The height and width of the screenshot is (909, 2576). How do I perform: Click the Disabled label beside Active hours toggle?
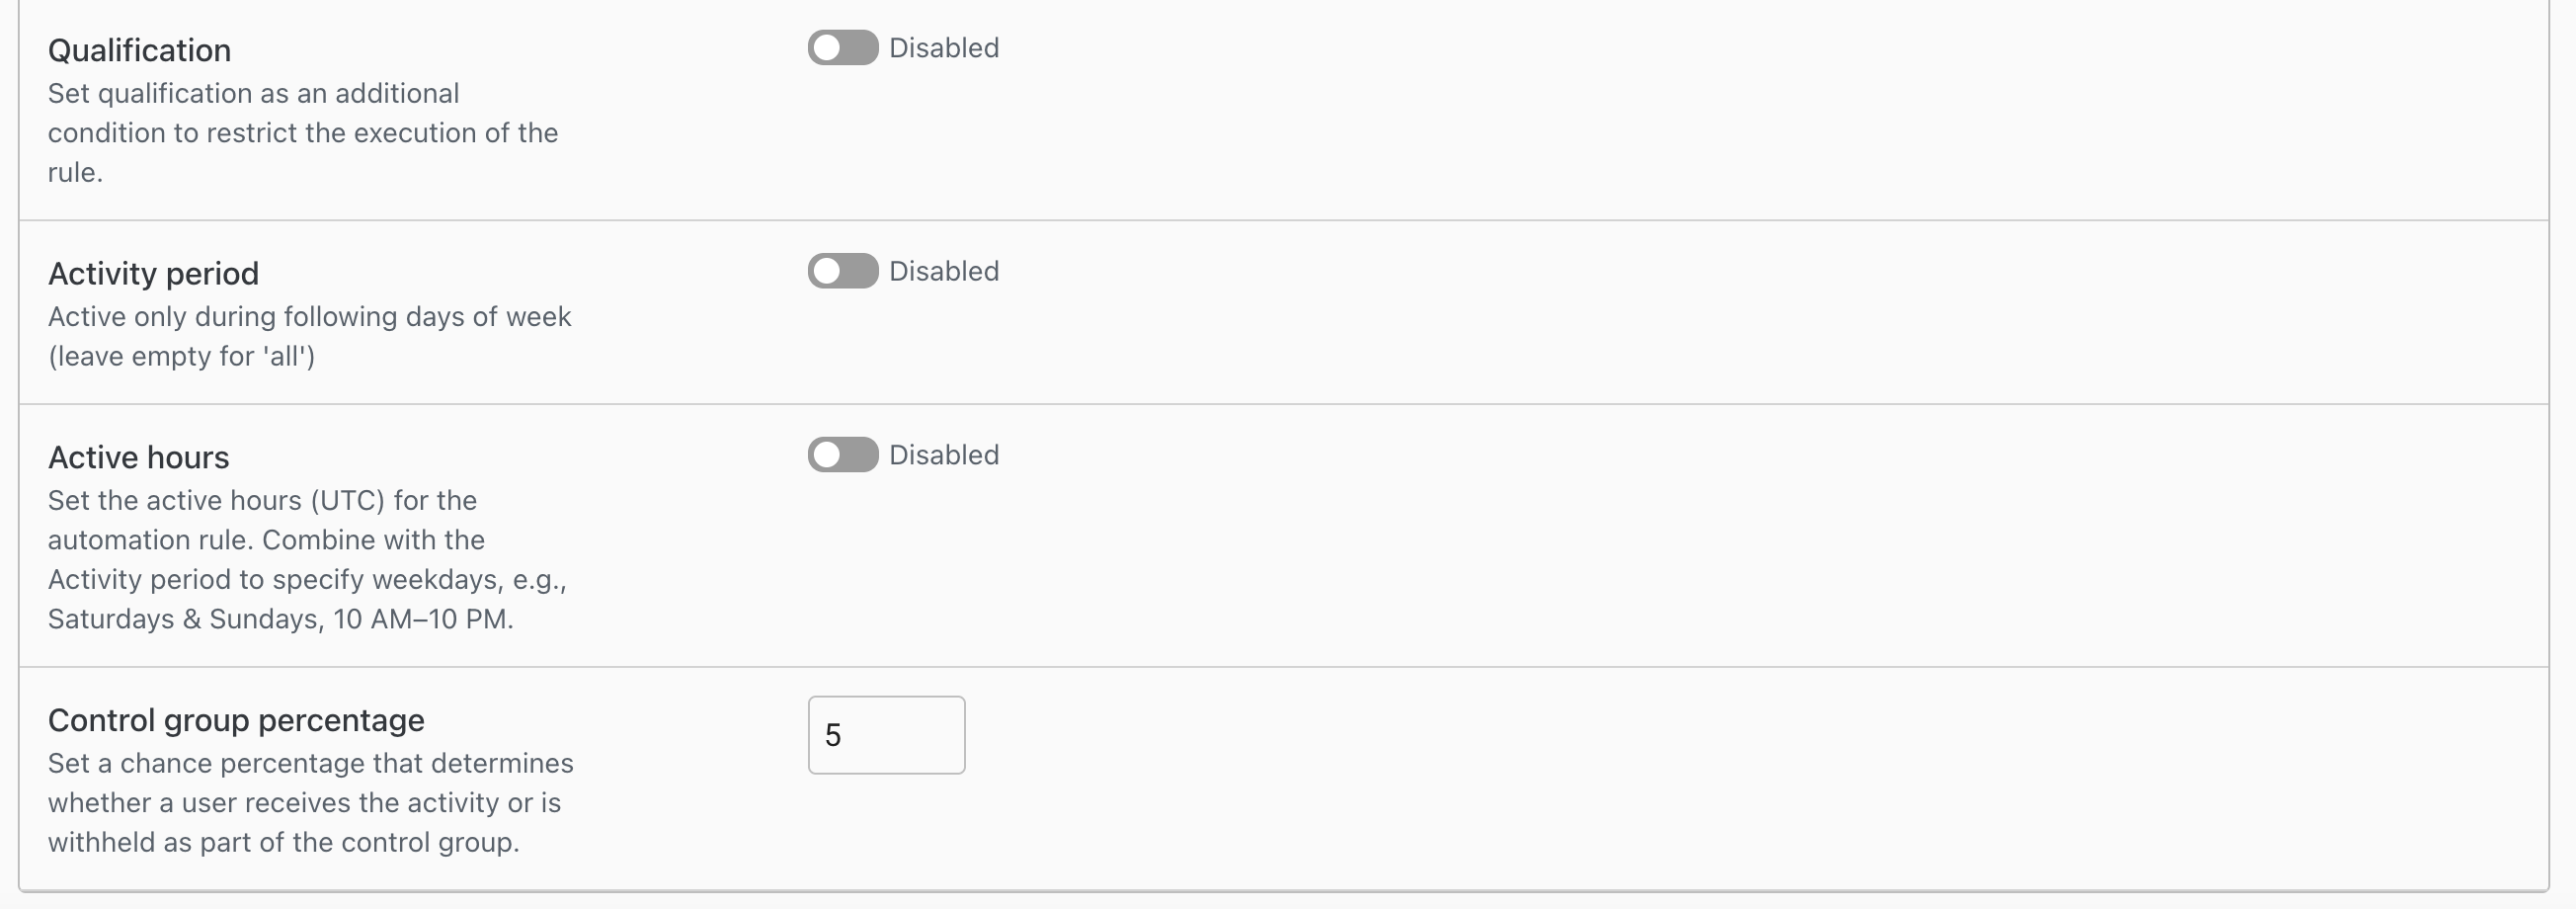943,455
